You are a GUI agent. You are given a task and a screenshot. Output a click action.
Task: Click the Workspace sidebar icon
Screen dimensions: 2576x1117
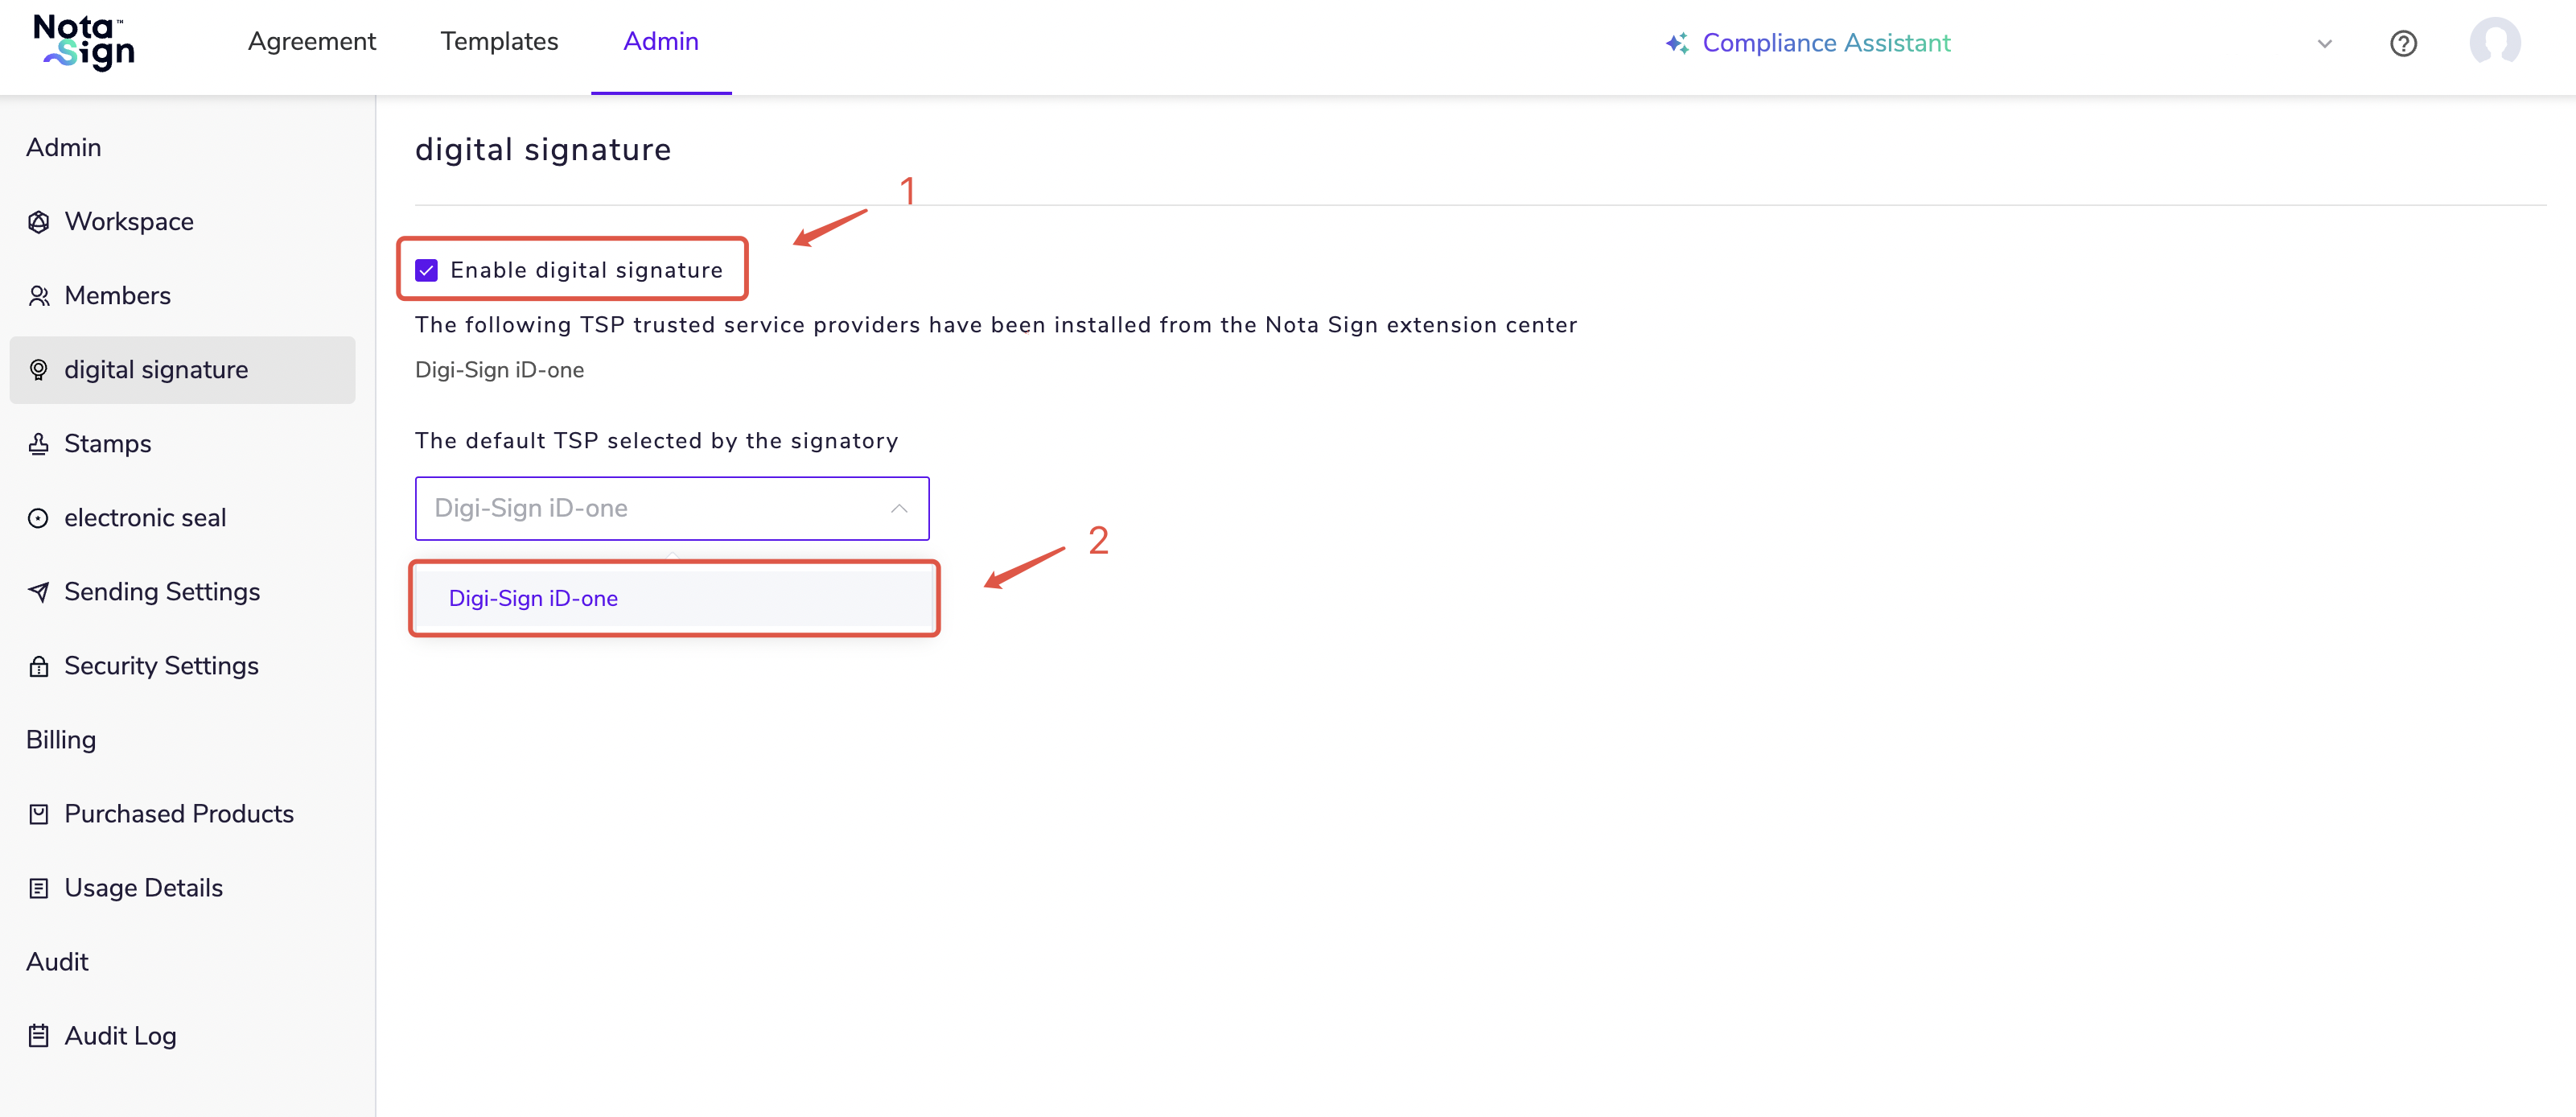pyautogui.click(x=39, y=222)
